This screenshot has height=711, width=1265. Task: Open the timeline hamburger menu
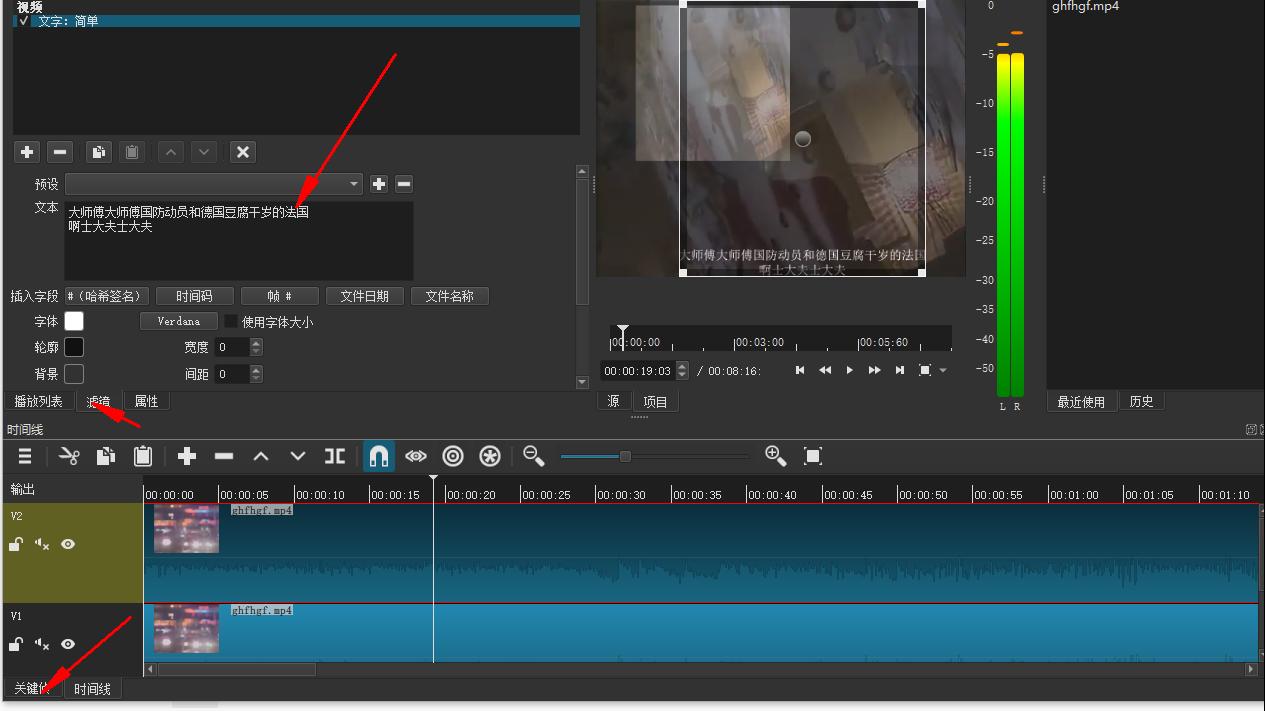point(25,456)
